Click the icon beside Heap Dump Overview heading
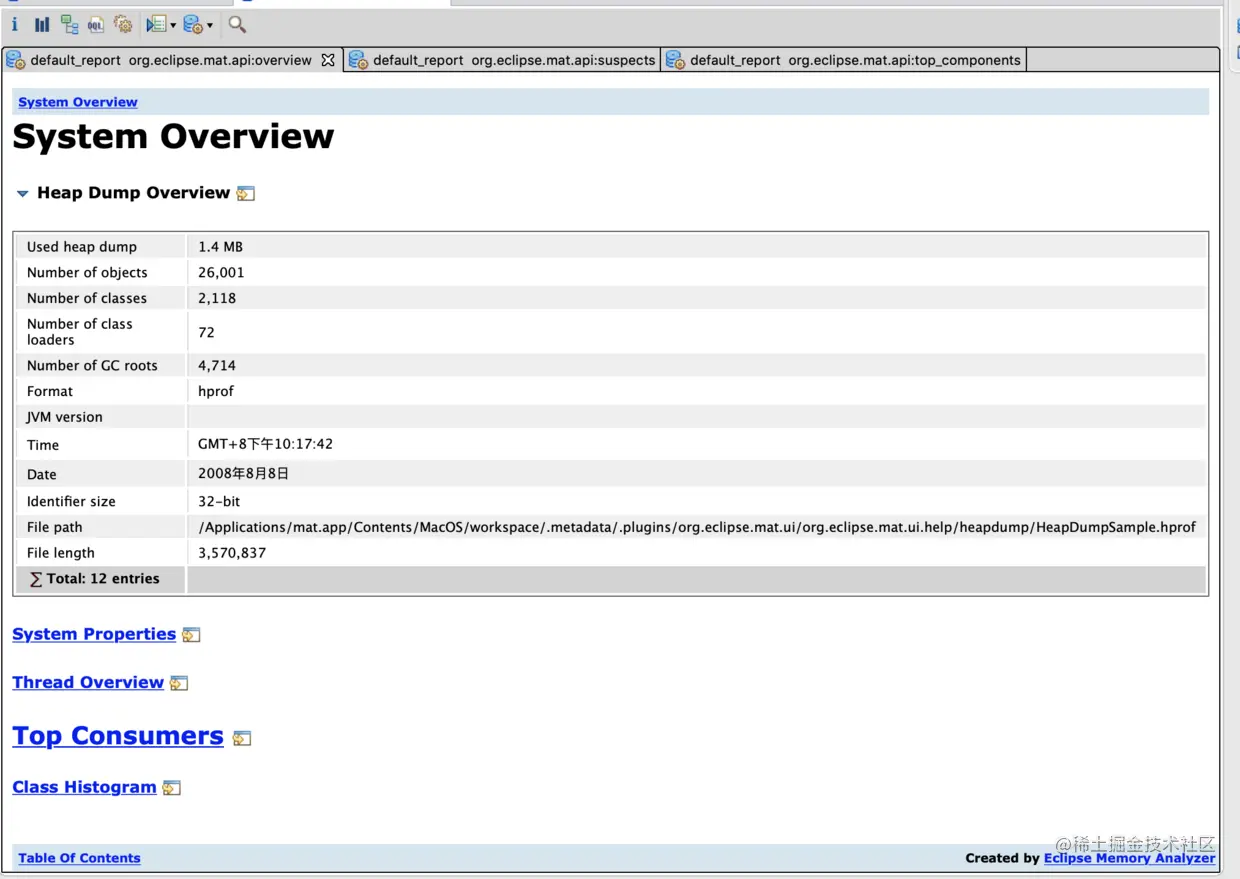Viewport: 1240px width, 879px height. coord(246,193)
